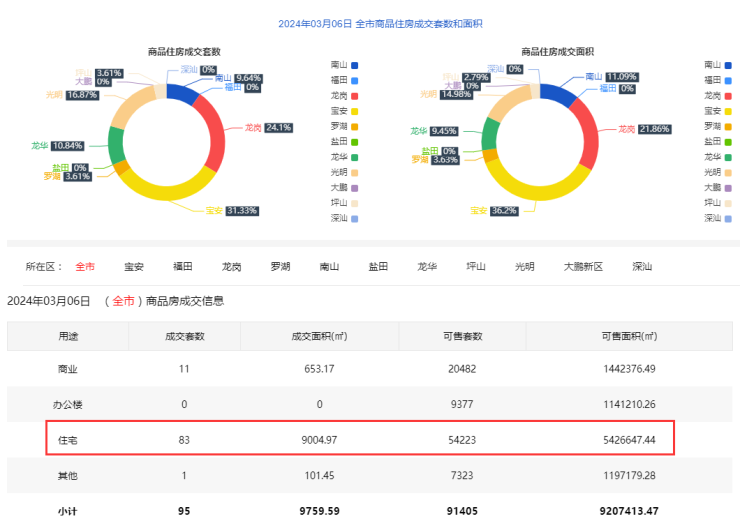Click the 成交面积(㎡) column header
This screenshot has height=528, width=740.
point(319,336)
